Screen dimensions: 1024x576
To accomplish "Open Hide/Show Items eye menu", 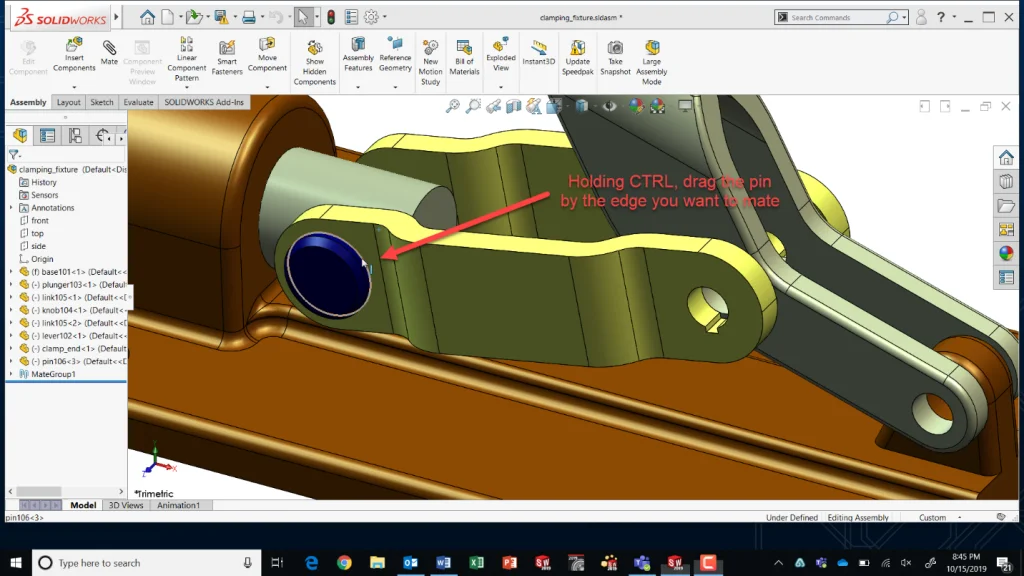I will 608,105.
